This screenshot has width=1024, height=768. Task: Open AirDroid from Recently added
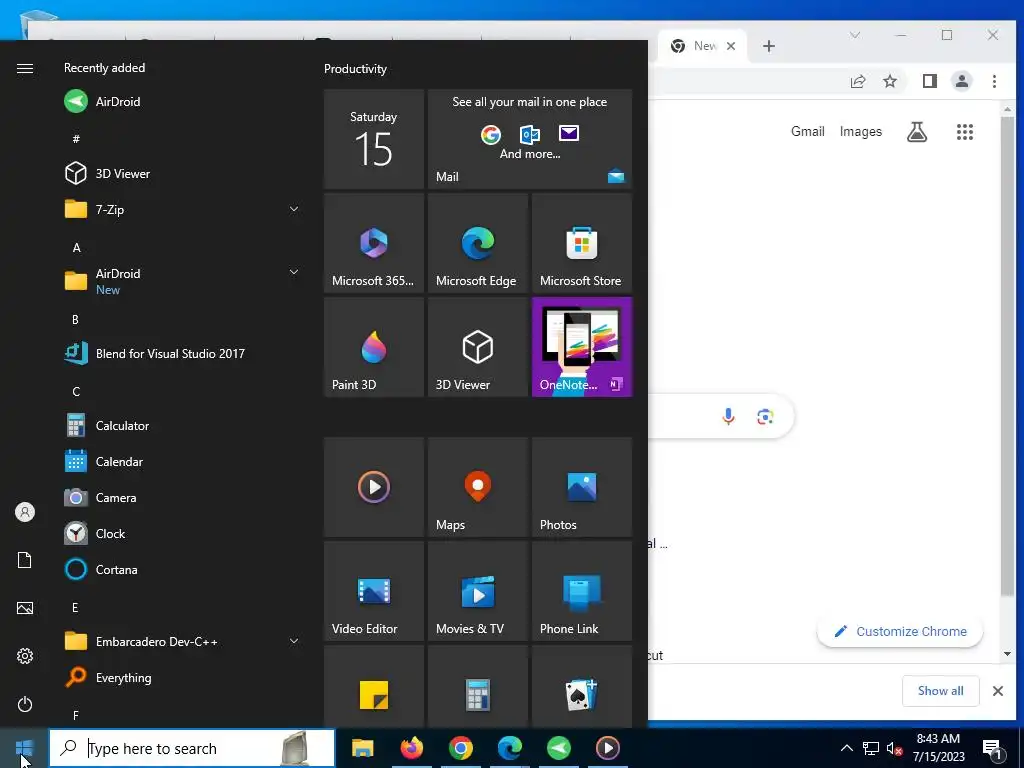tap(182, 101)
